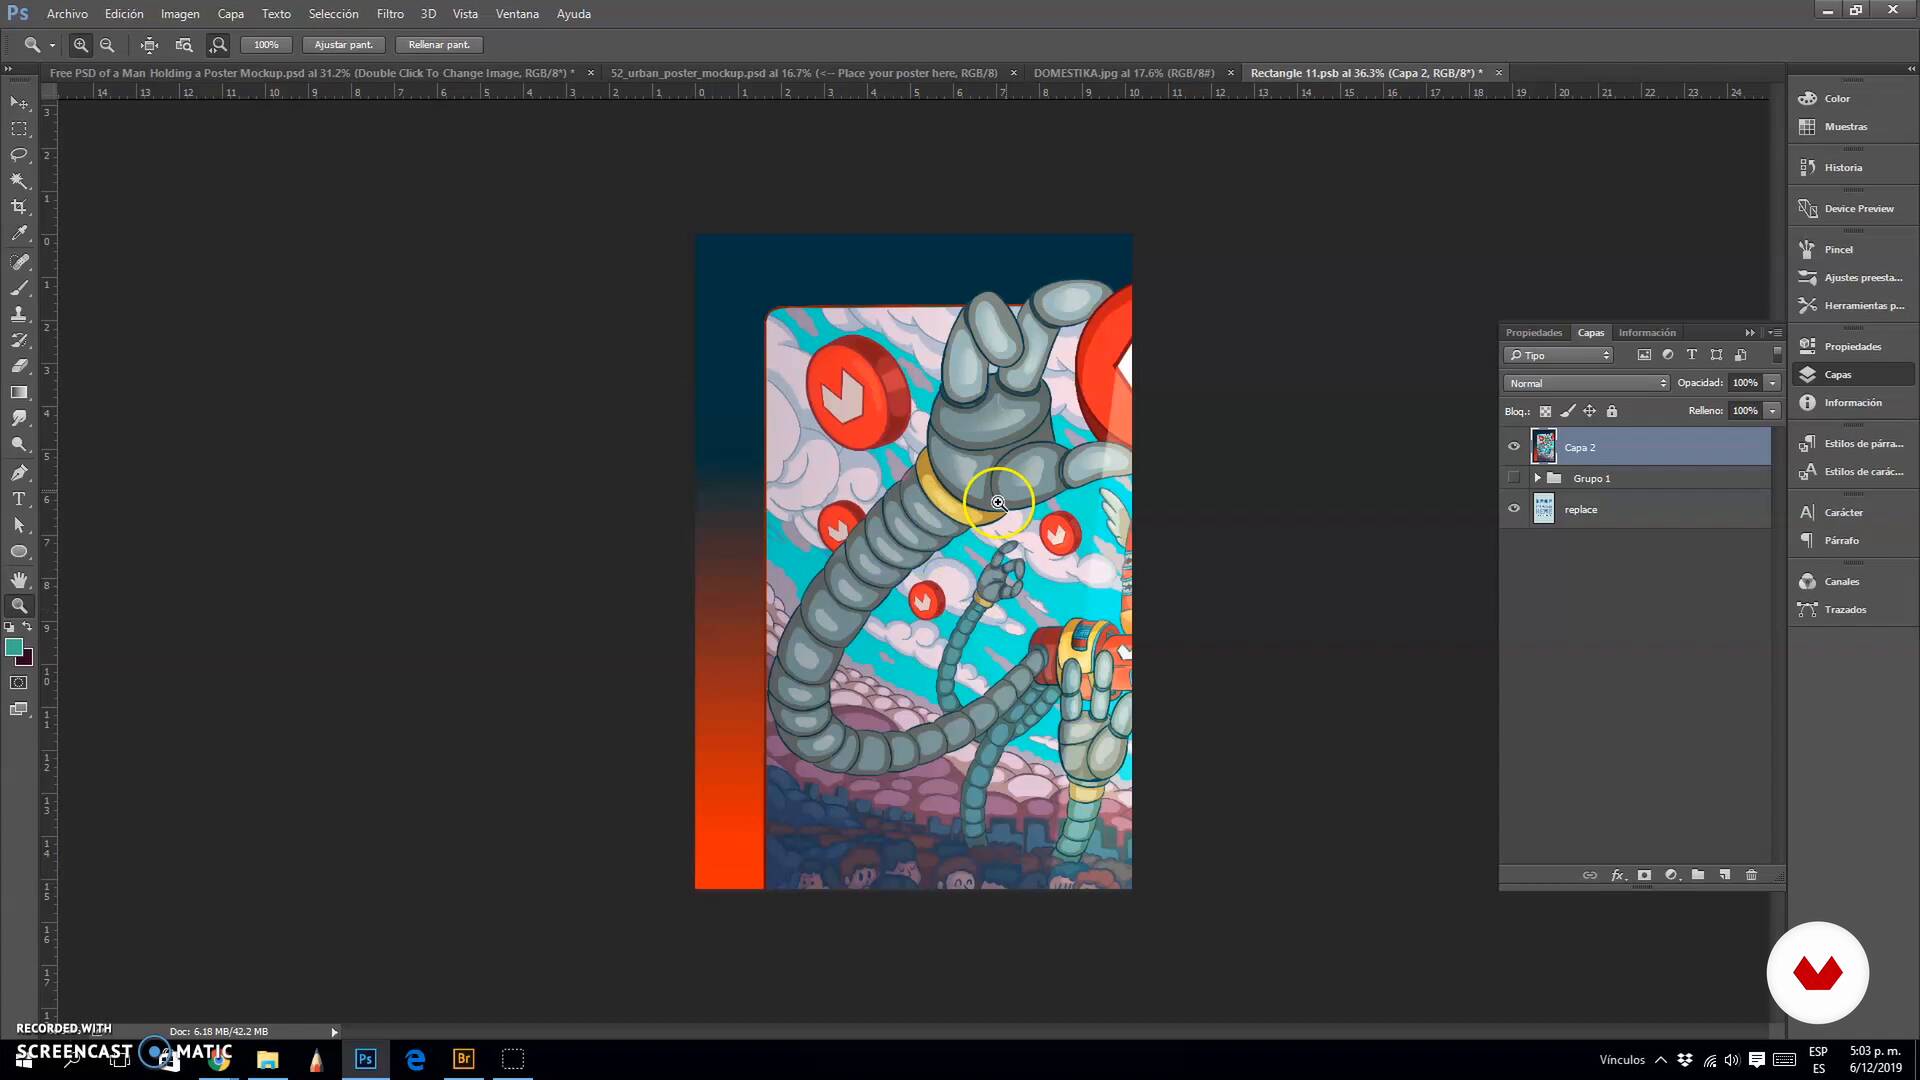Select the Move tool

point(19,103)
